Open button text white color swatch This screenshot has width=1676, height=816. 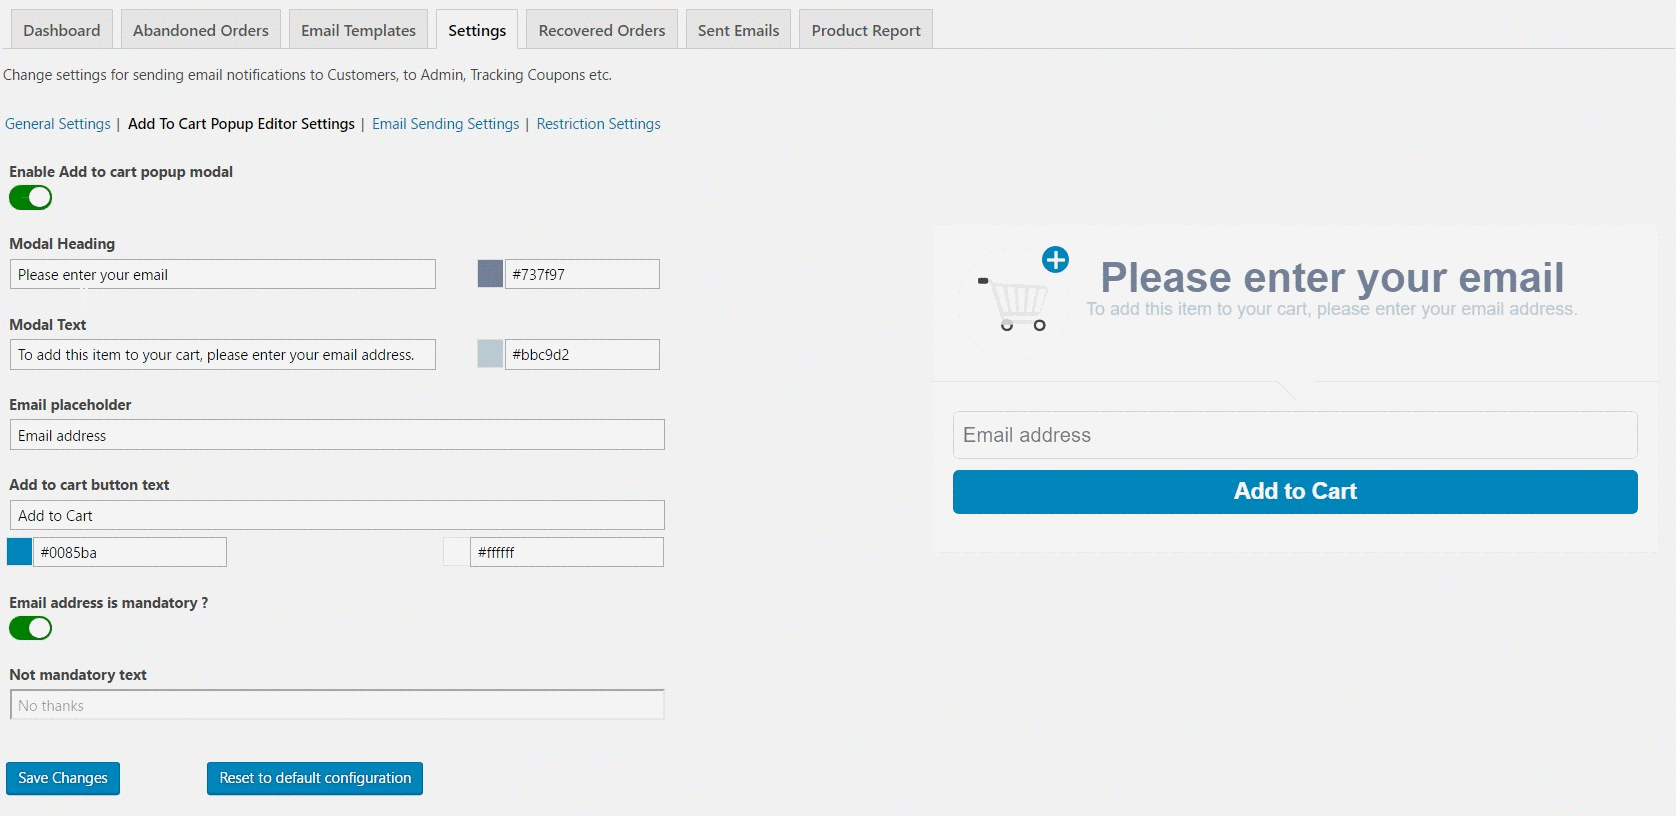456,552
